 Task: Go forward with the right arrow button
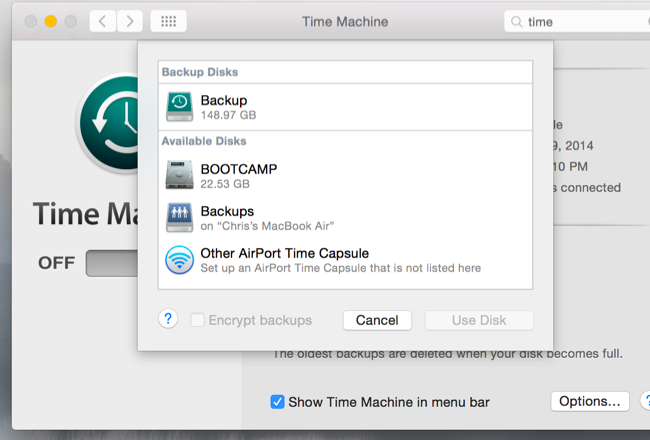130,21
